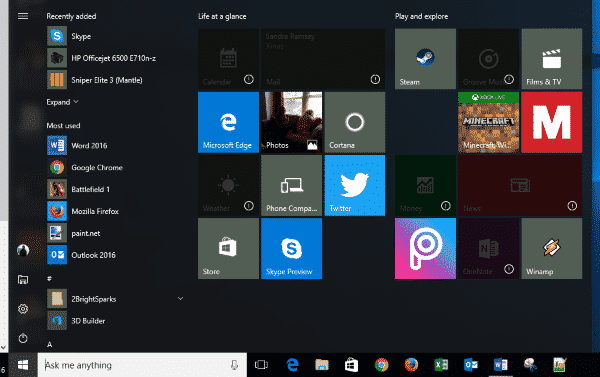The image size is (600, 377).
Task: Click the Windows Start button
Action: [x=23, y=365]
